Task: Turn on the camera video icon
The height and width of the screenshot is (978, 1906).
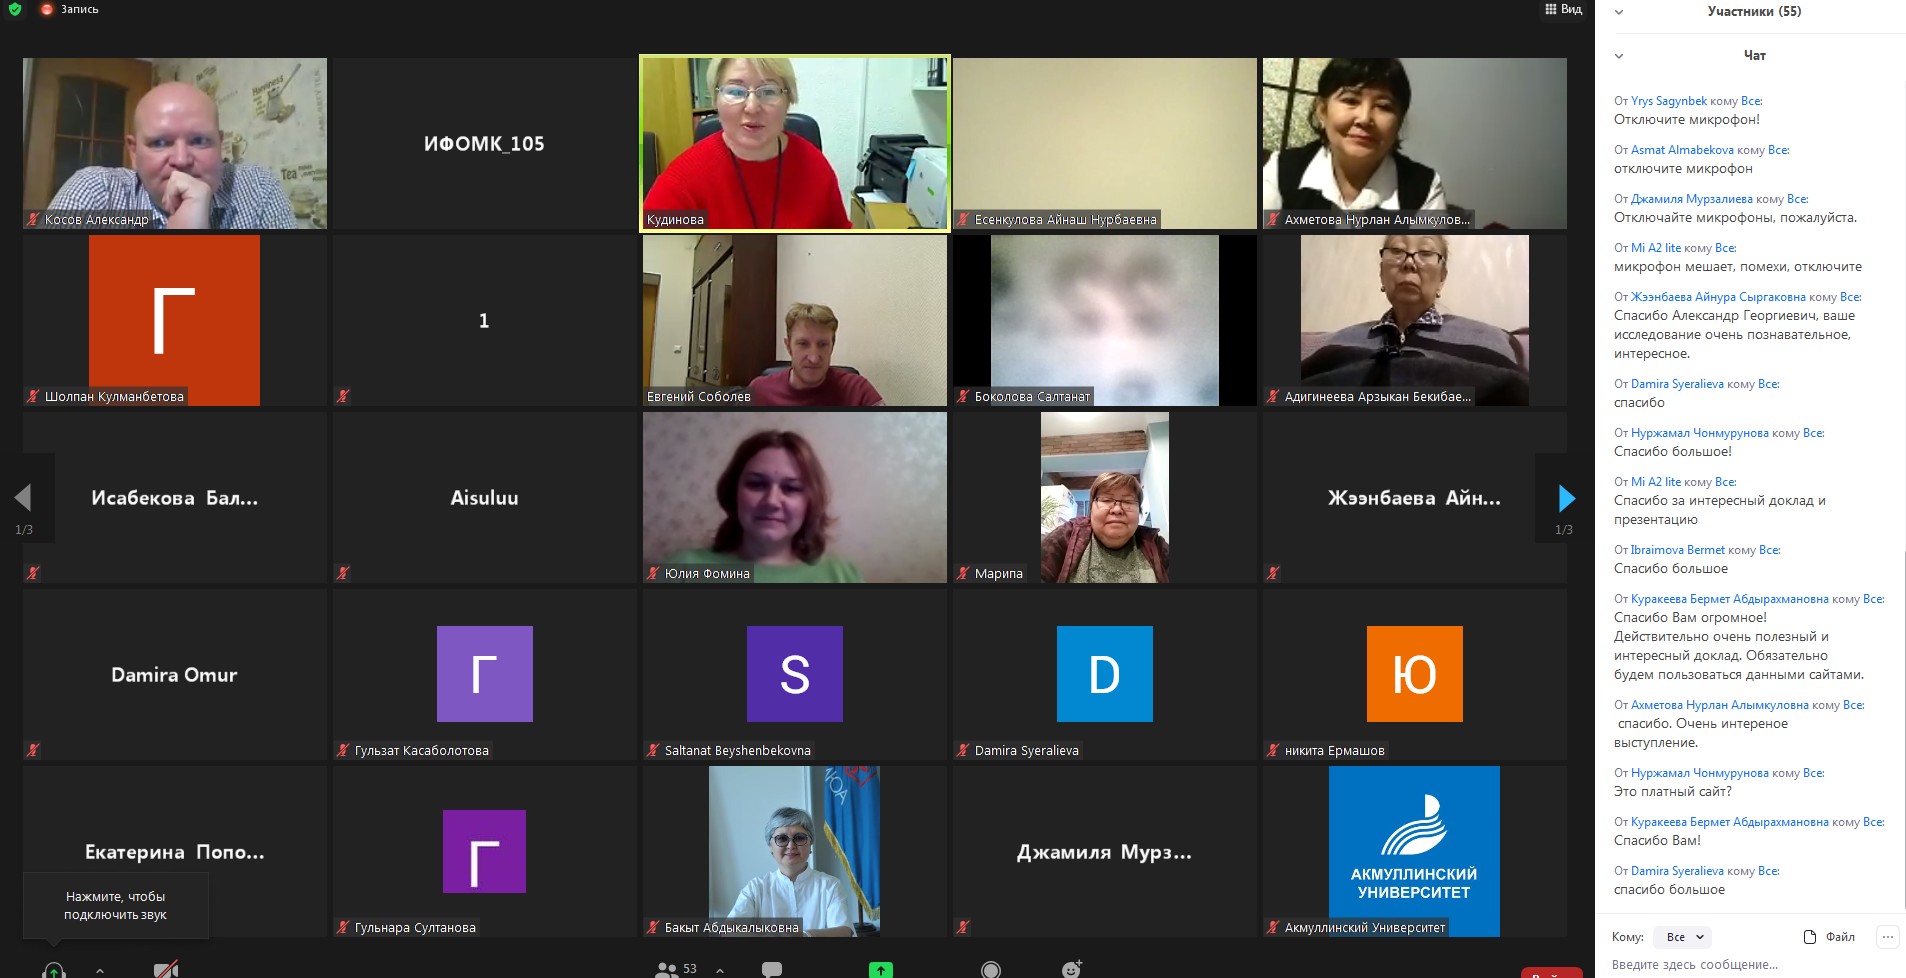Action: point(166,969)
